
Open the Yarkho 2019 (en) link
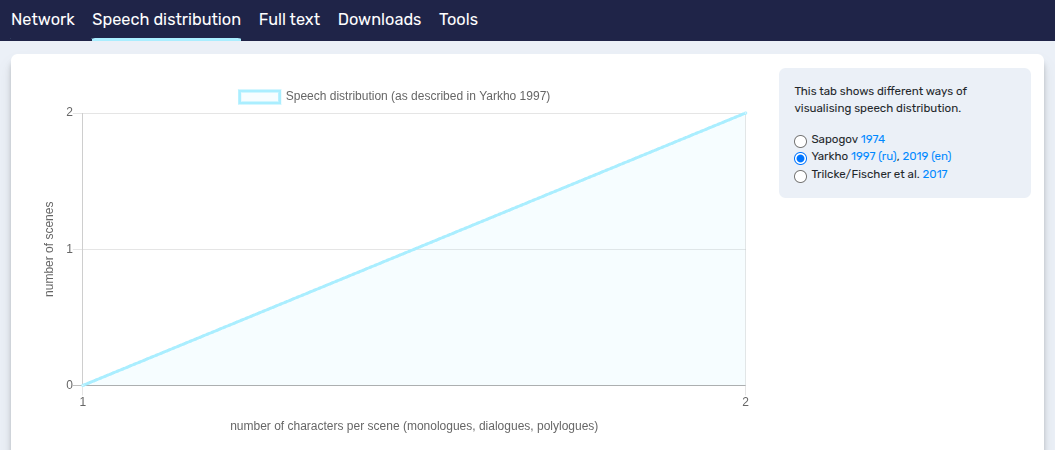click(x=926, y=157)
